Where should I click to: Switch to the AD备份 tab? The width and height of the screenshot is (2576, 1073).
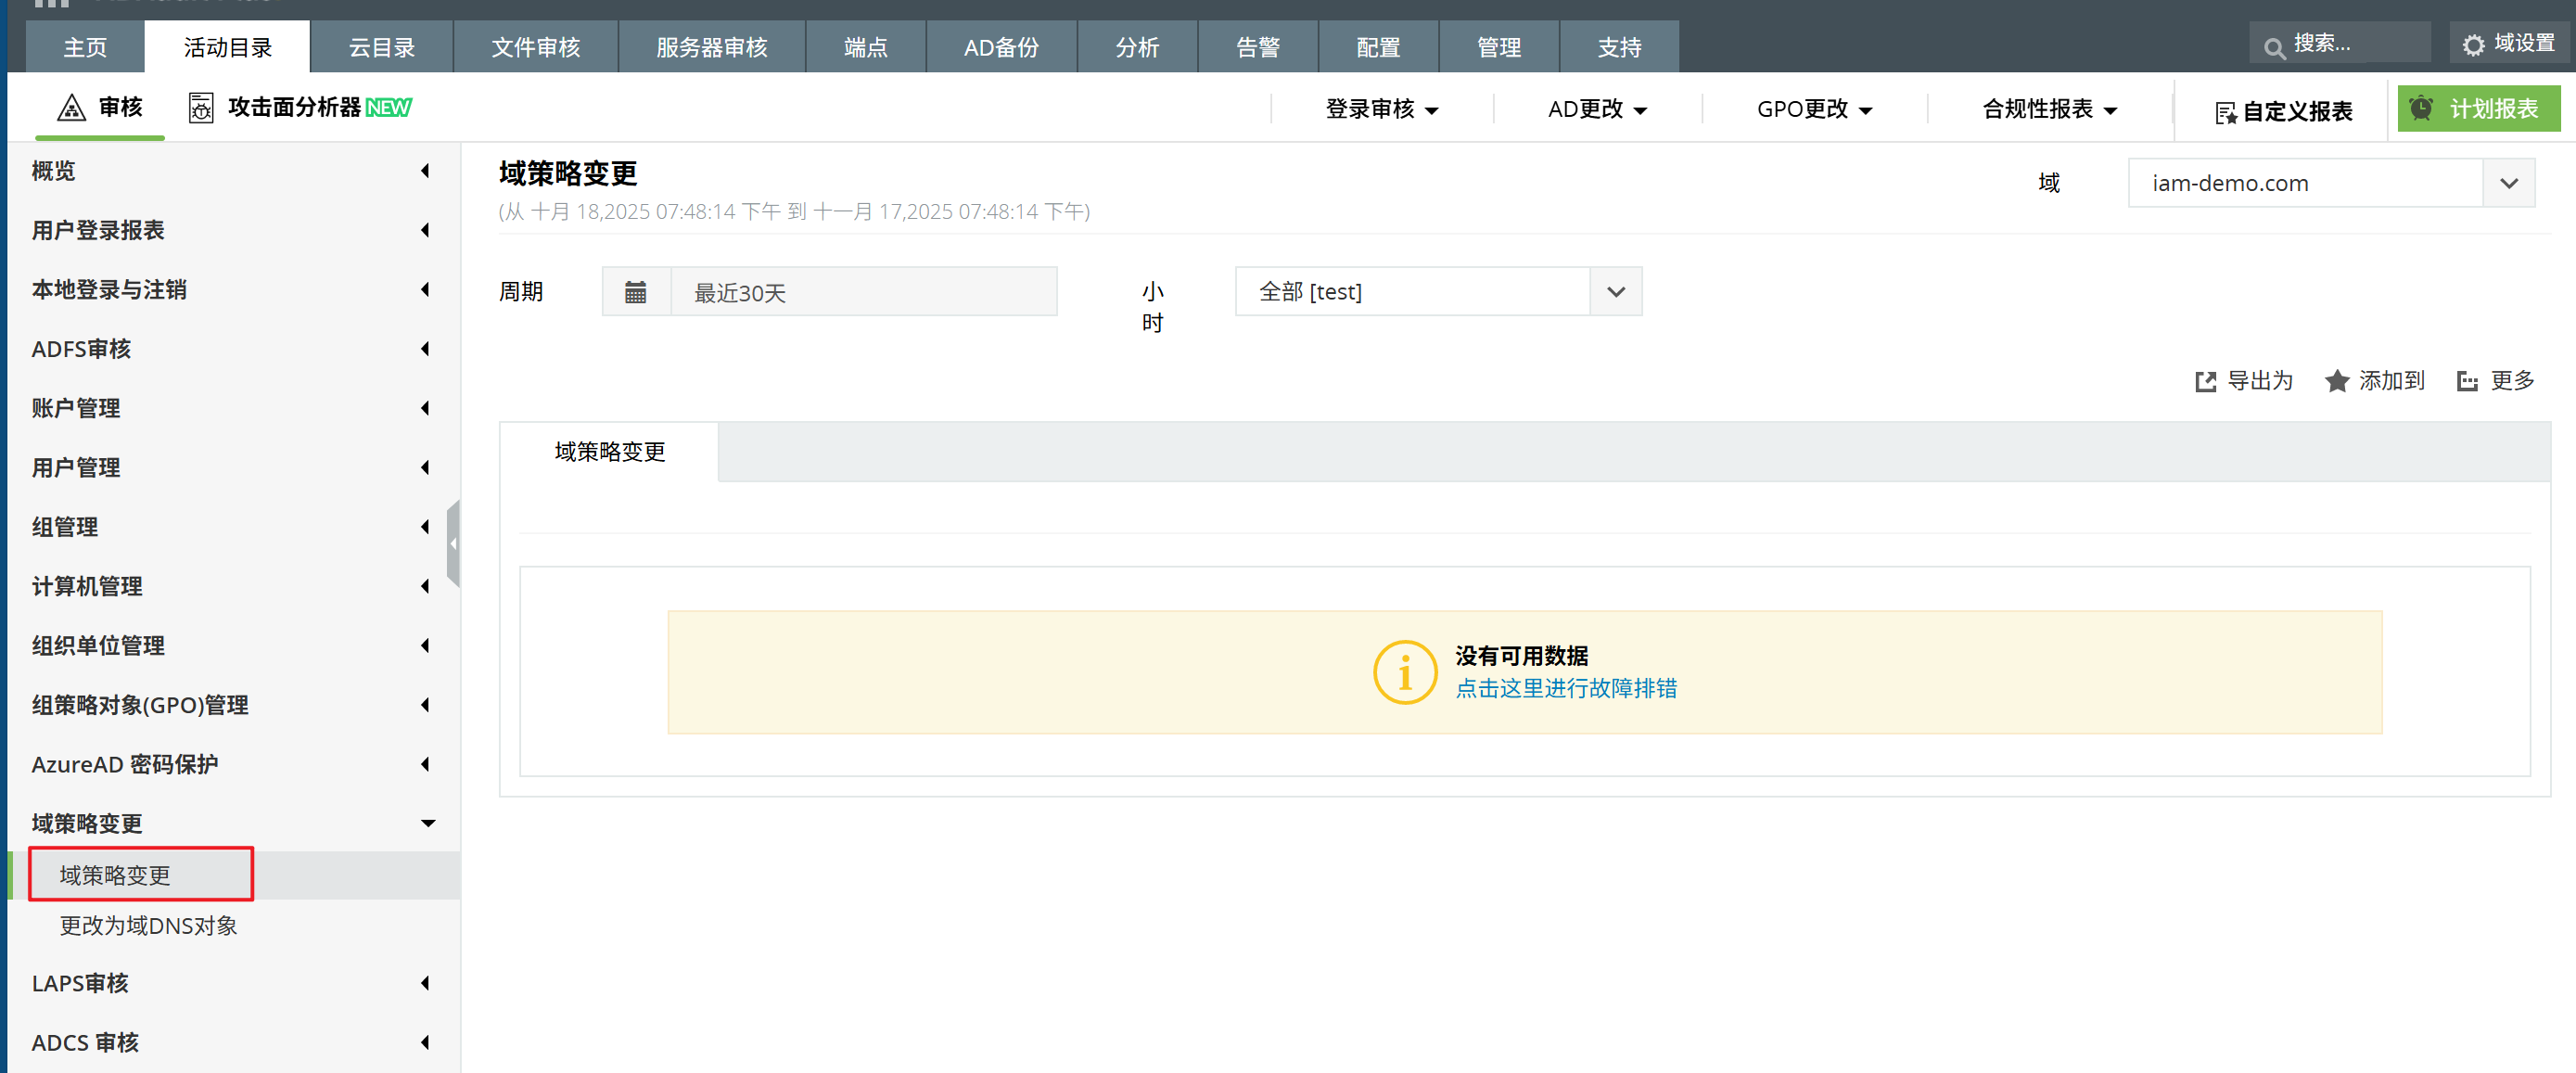1001,47
